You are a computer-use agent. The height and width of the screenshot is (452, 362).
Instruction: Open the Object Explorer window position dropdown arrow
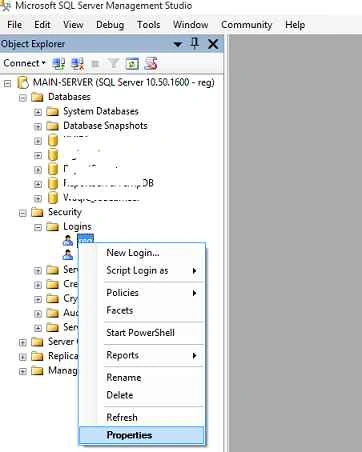click(x=178, y=44)
